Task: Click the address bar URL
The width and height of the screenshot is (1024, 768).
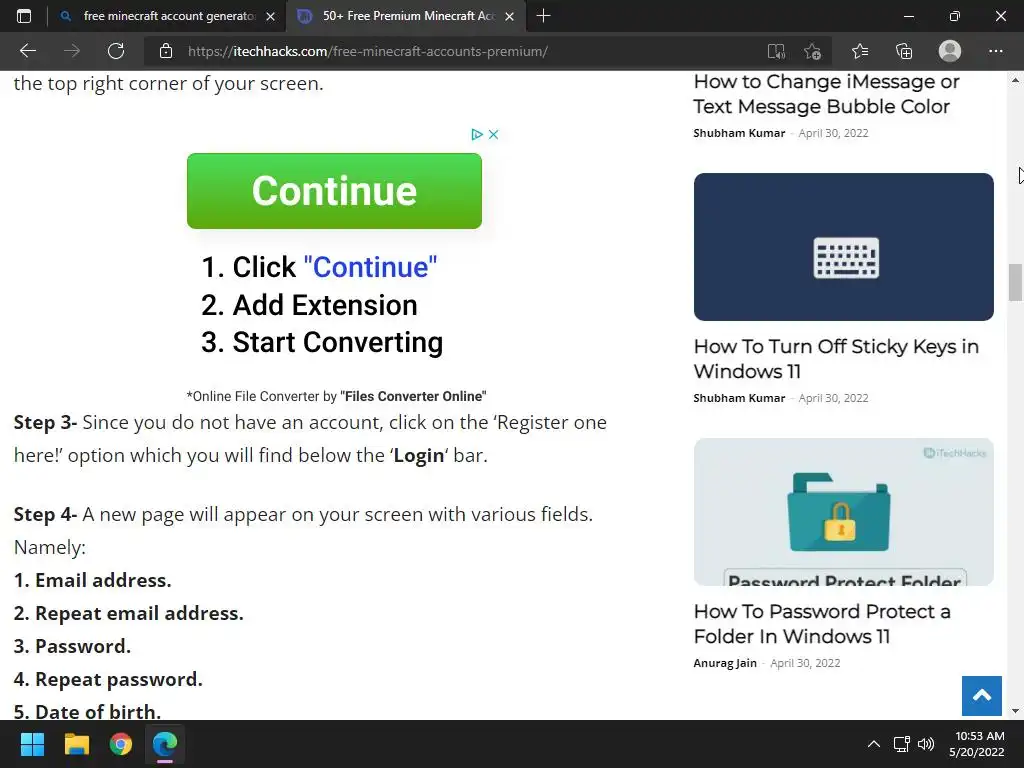Action: pos(368,52)
